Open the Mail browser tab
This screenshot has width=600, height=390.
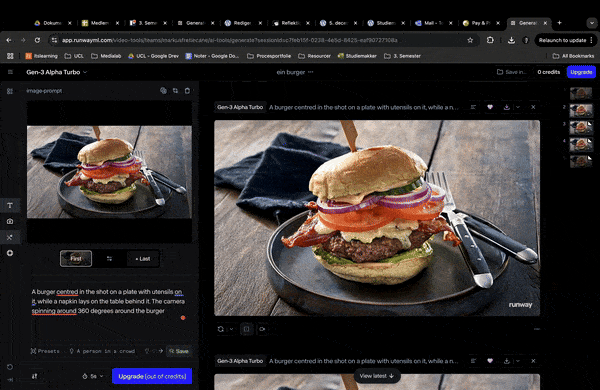[x=434, y=23]
